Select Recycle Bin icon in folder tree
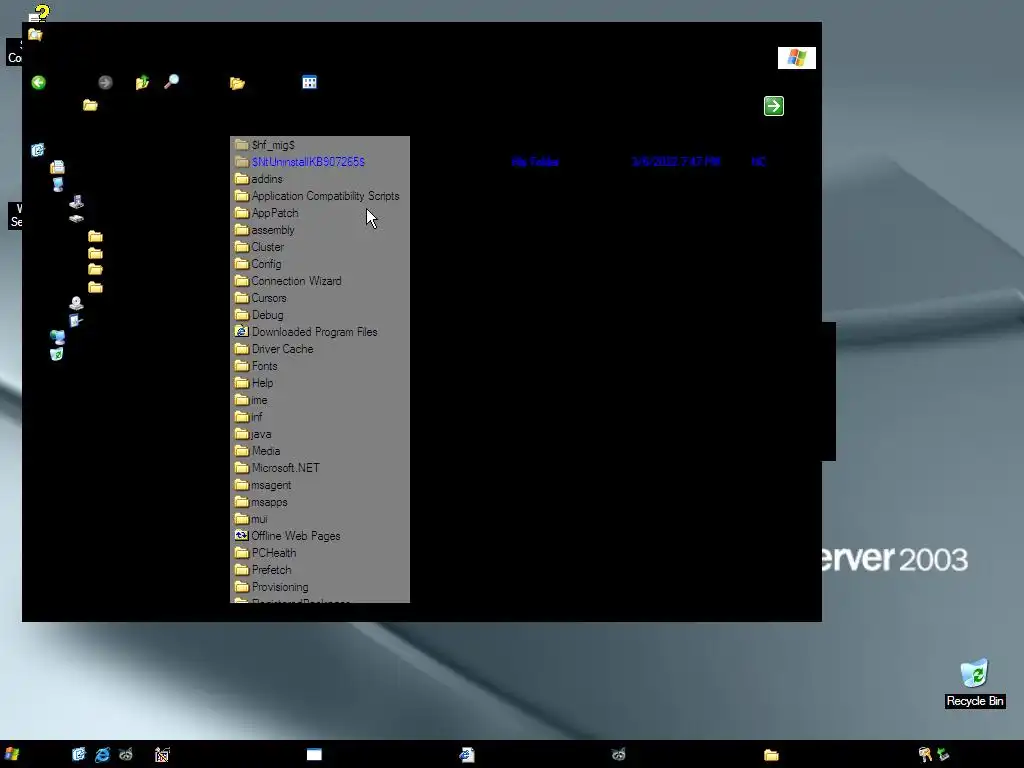 [57, 354]
